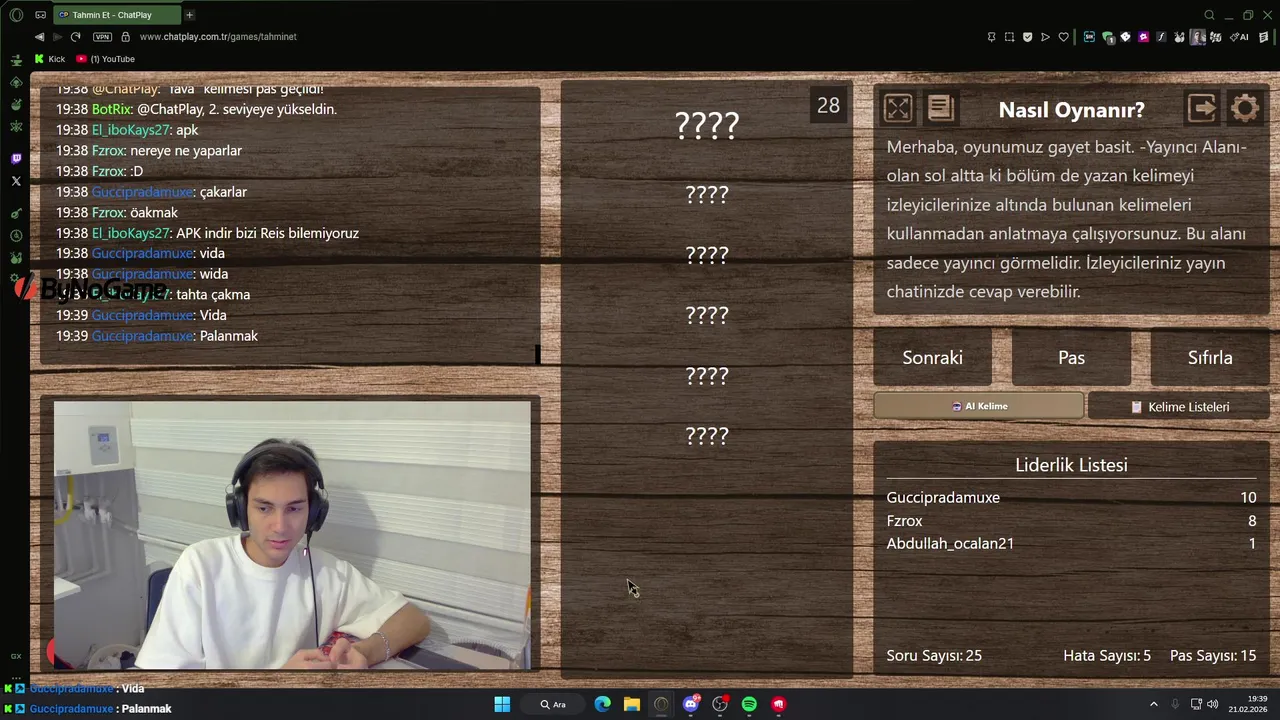This screenshot has width=1280, height=720.
Task: Open the YouTube bookmark
Action: tap(106, 59)
